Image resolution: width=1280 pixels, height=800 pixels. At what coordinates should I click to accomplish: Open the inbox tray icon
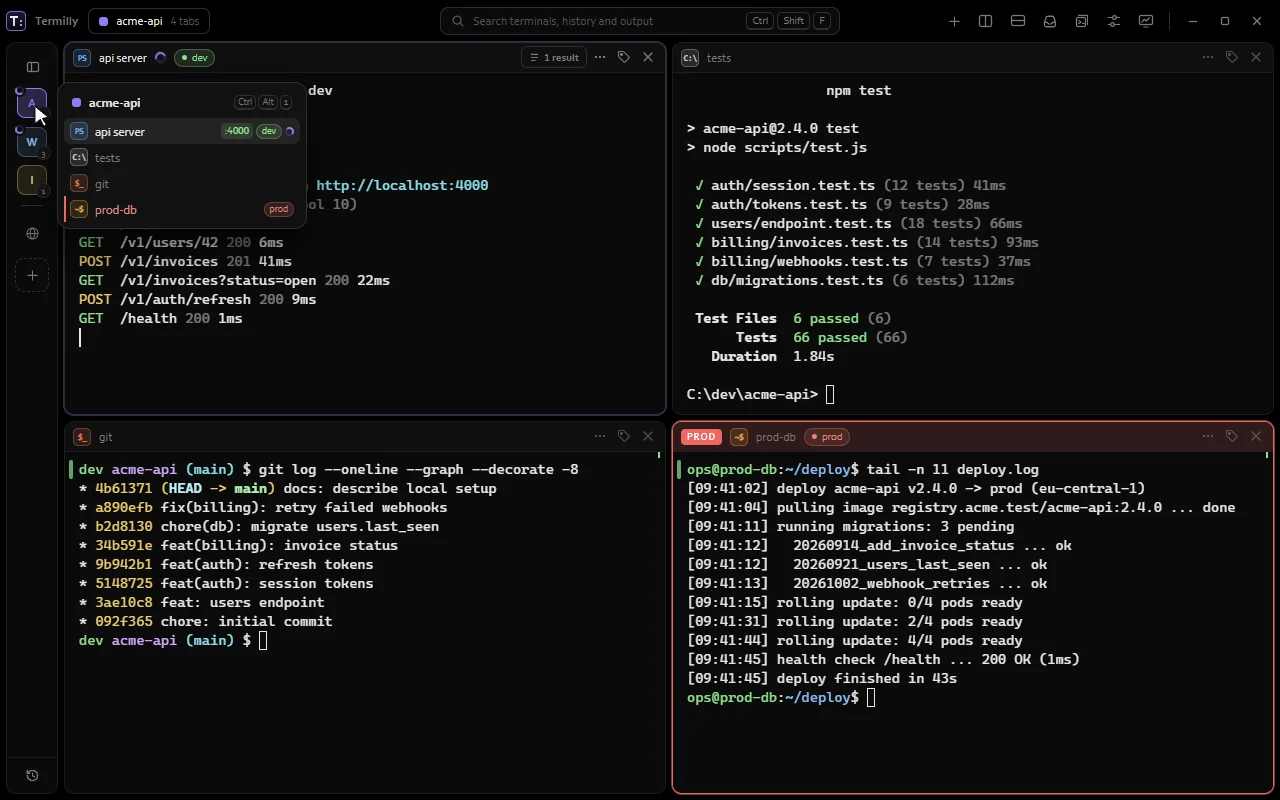pos(1050,21)
